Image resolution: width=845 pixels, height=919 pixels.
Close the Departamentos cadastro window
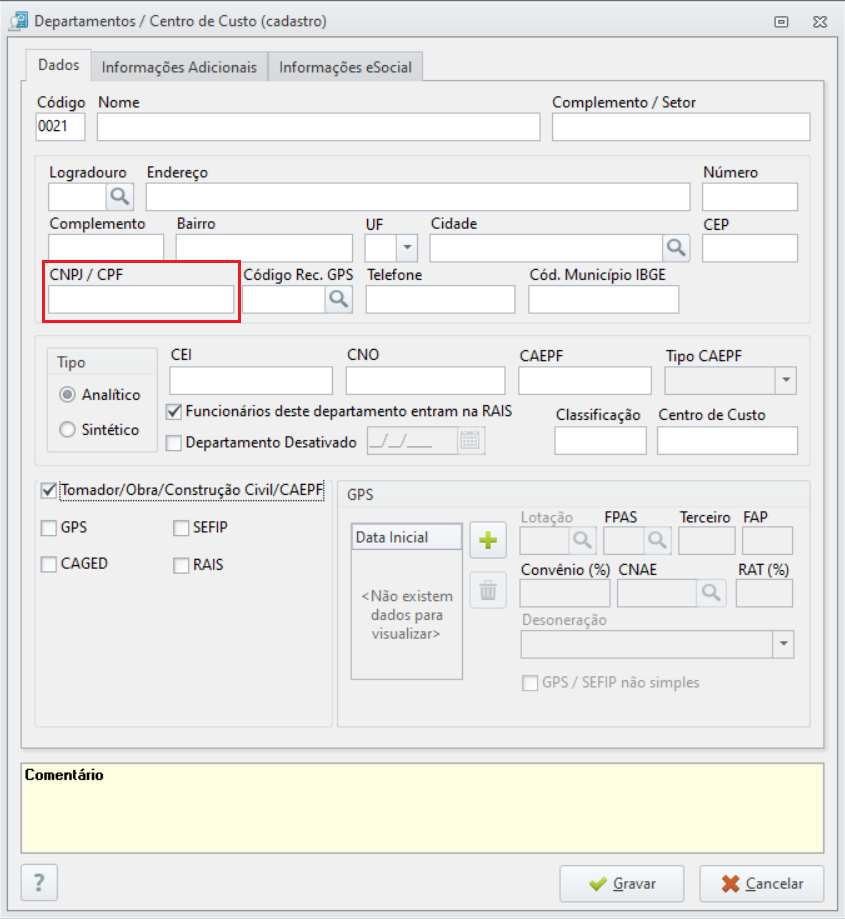[820, 22]
